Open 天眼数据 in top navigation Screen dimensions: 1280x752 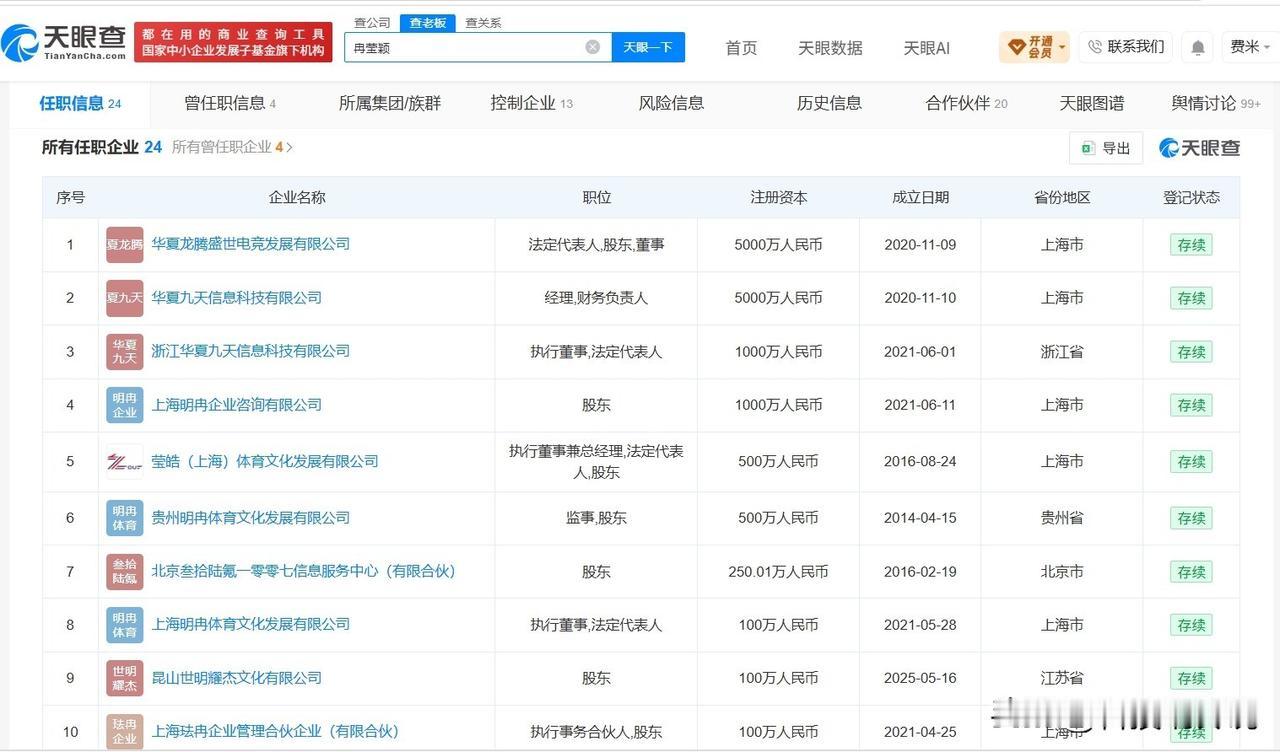[x=830, y=47]
